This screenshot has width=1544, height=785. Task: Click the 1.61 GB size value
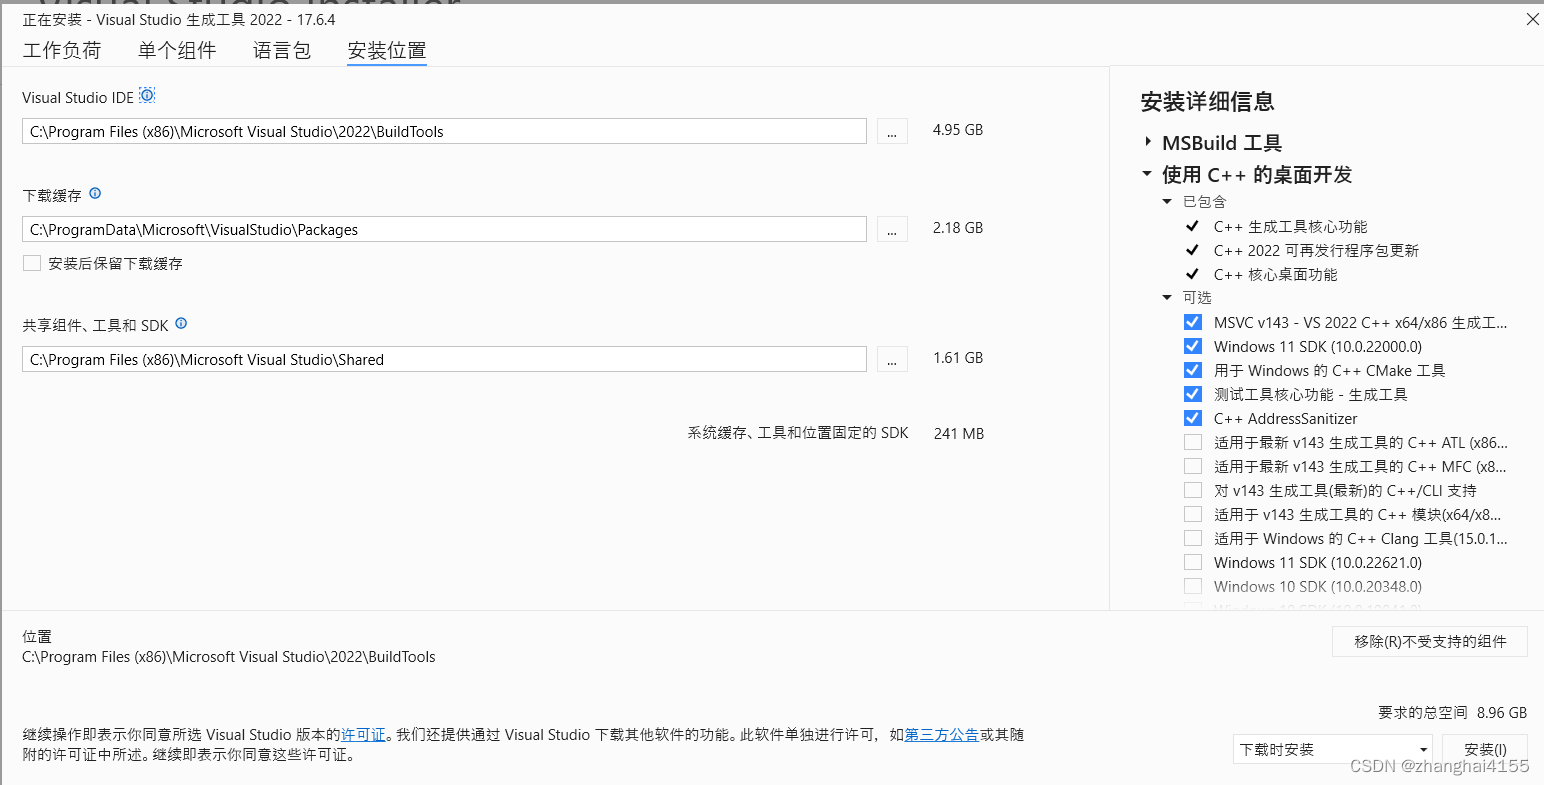point(958,358)
